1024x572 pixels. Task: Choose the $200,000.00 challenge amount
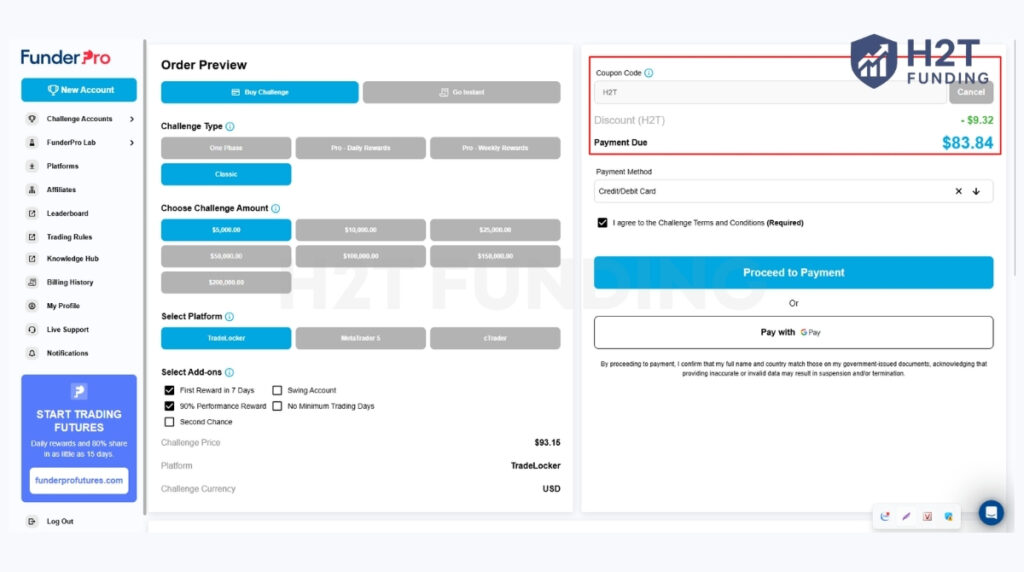coord(226,282)
